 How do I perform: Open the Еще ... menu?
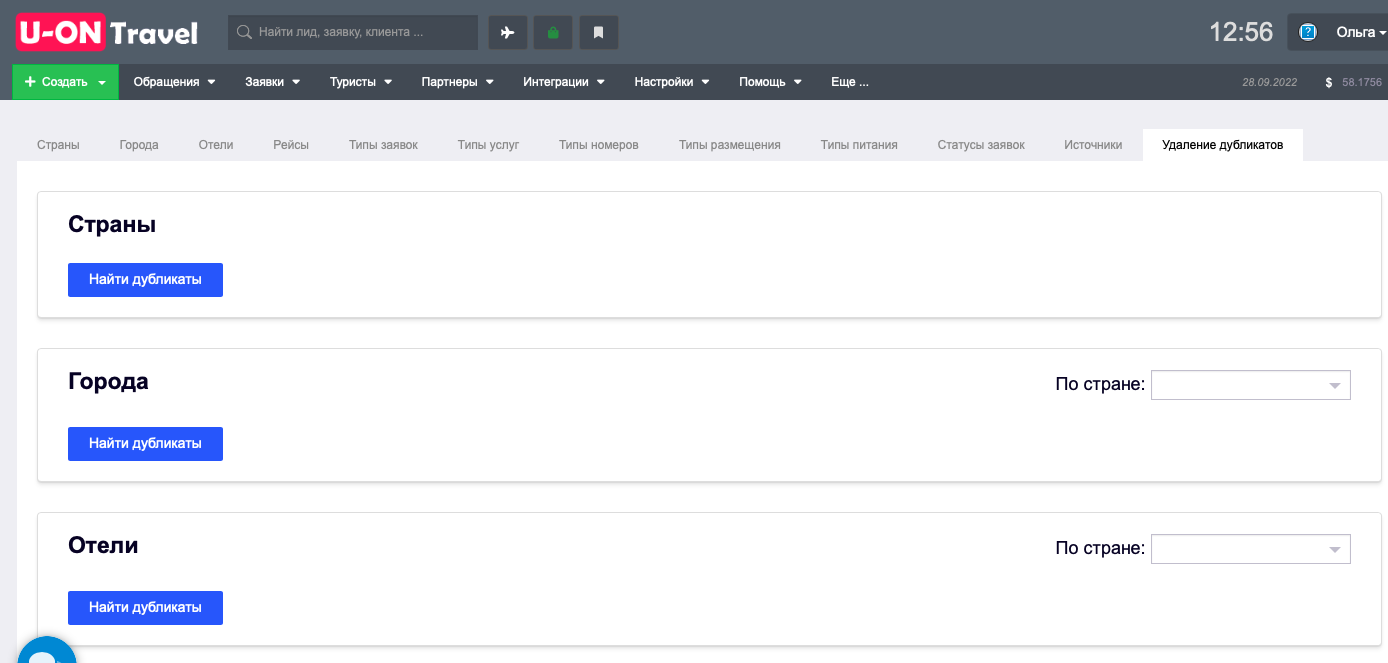[850, 82]
